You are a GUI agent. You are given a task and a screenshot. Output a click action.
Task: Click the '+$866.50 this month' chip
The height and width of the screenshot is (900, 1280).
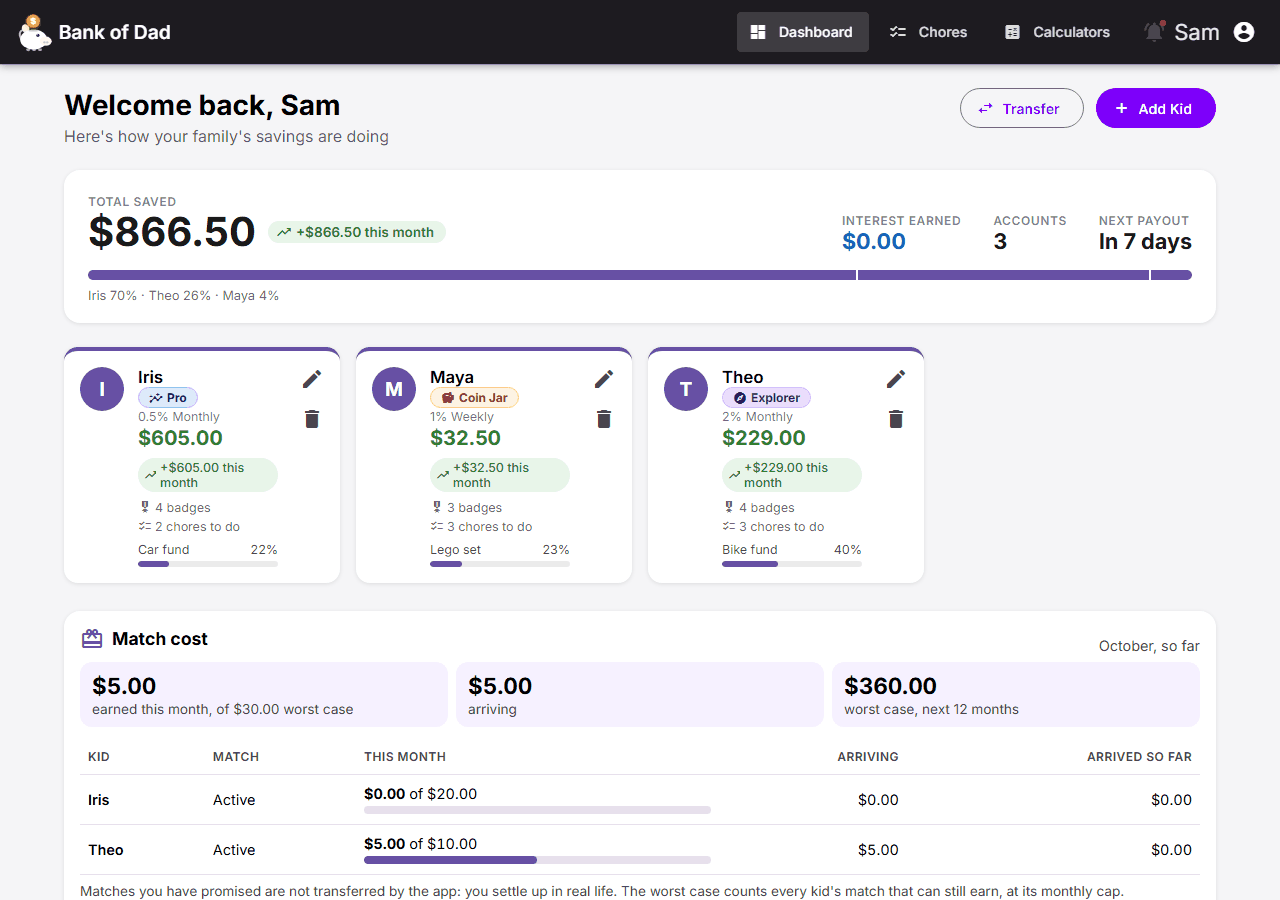coord(357,232)
